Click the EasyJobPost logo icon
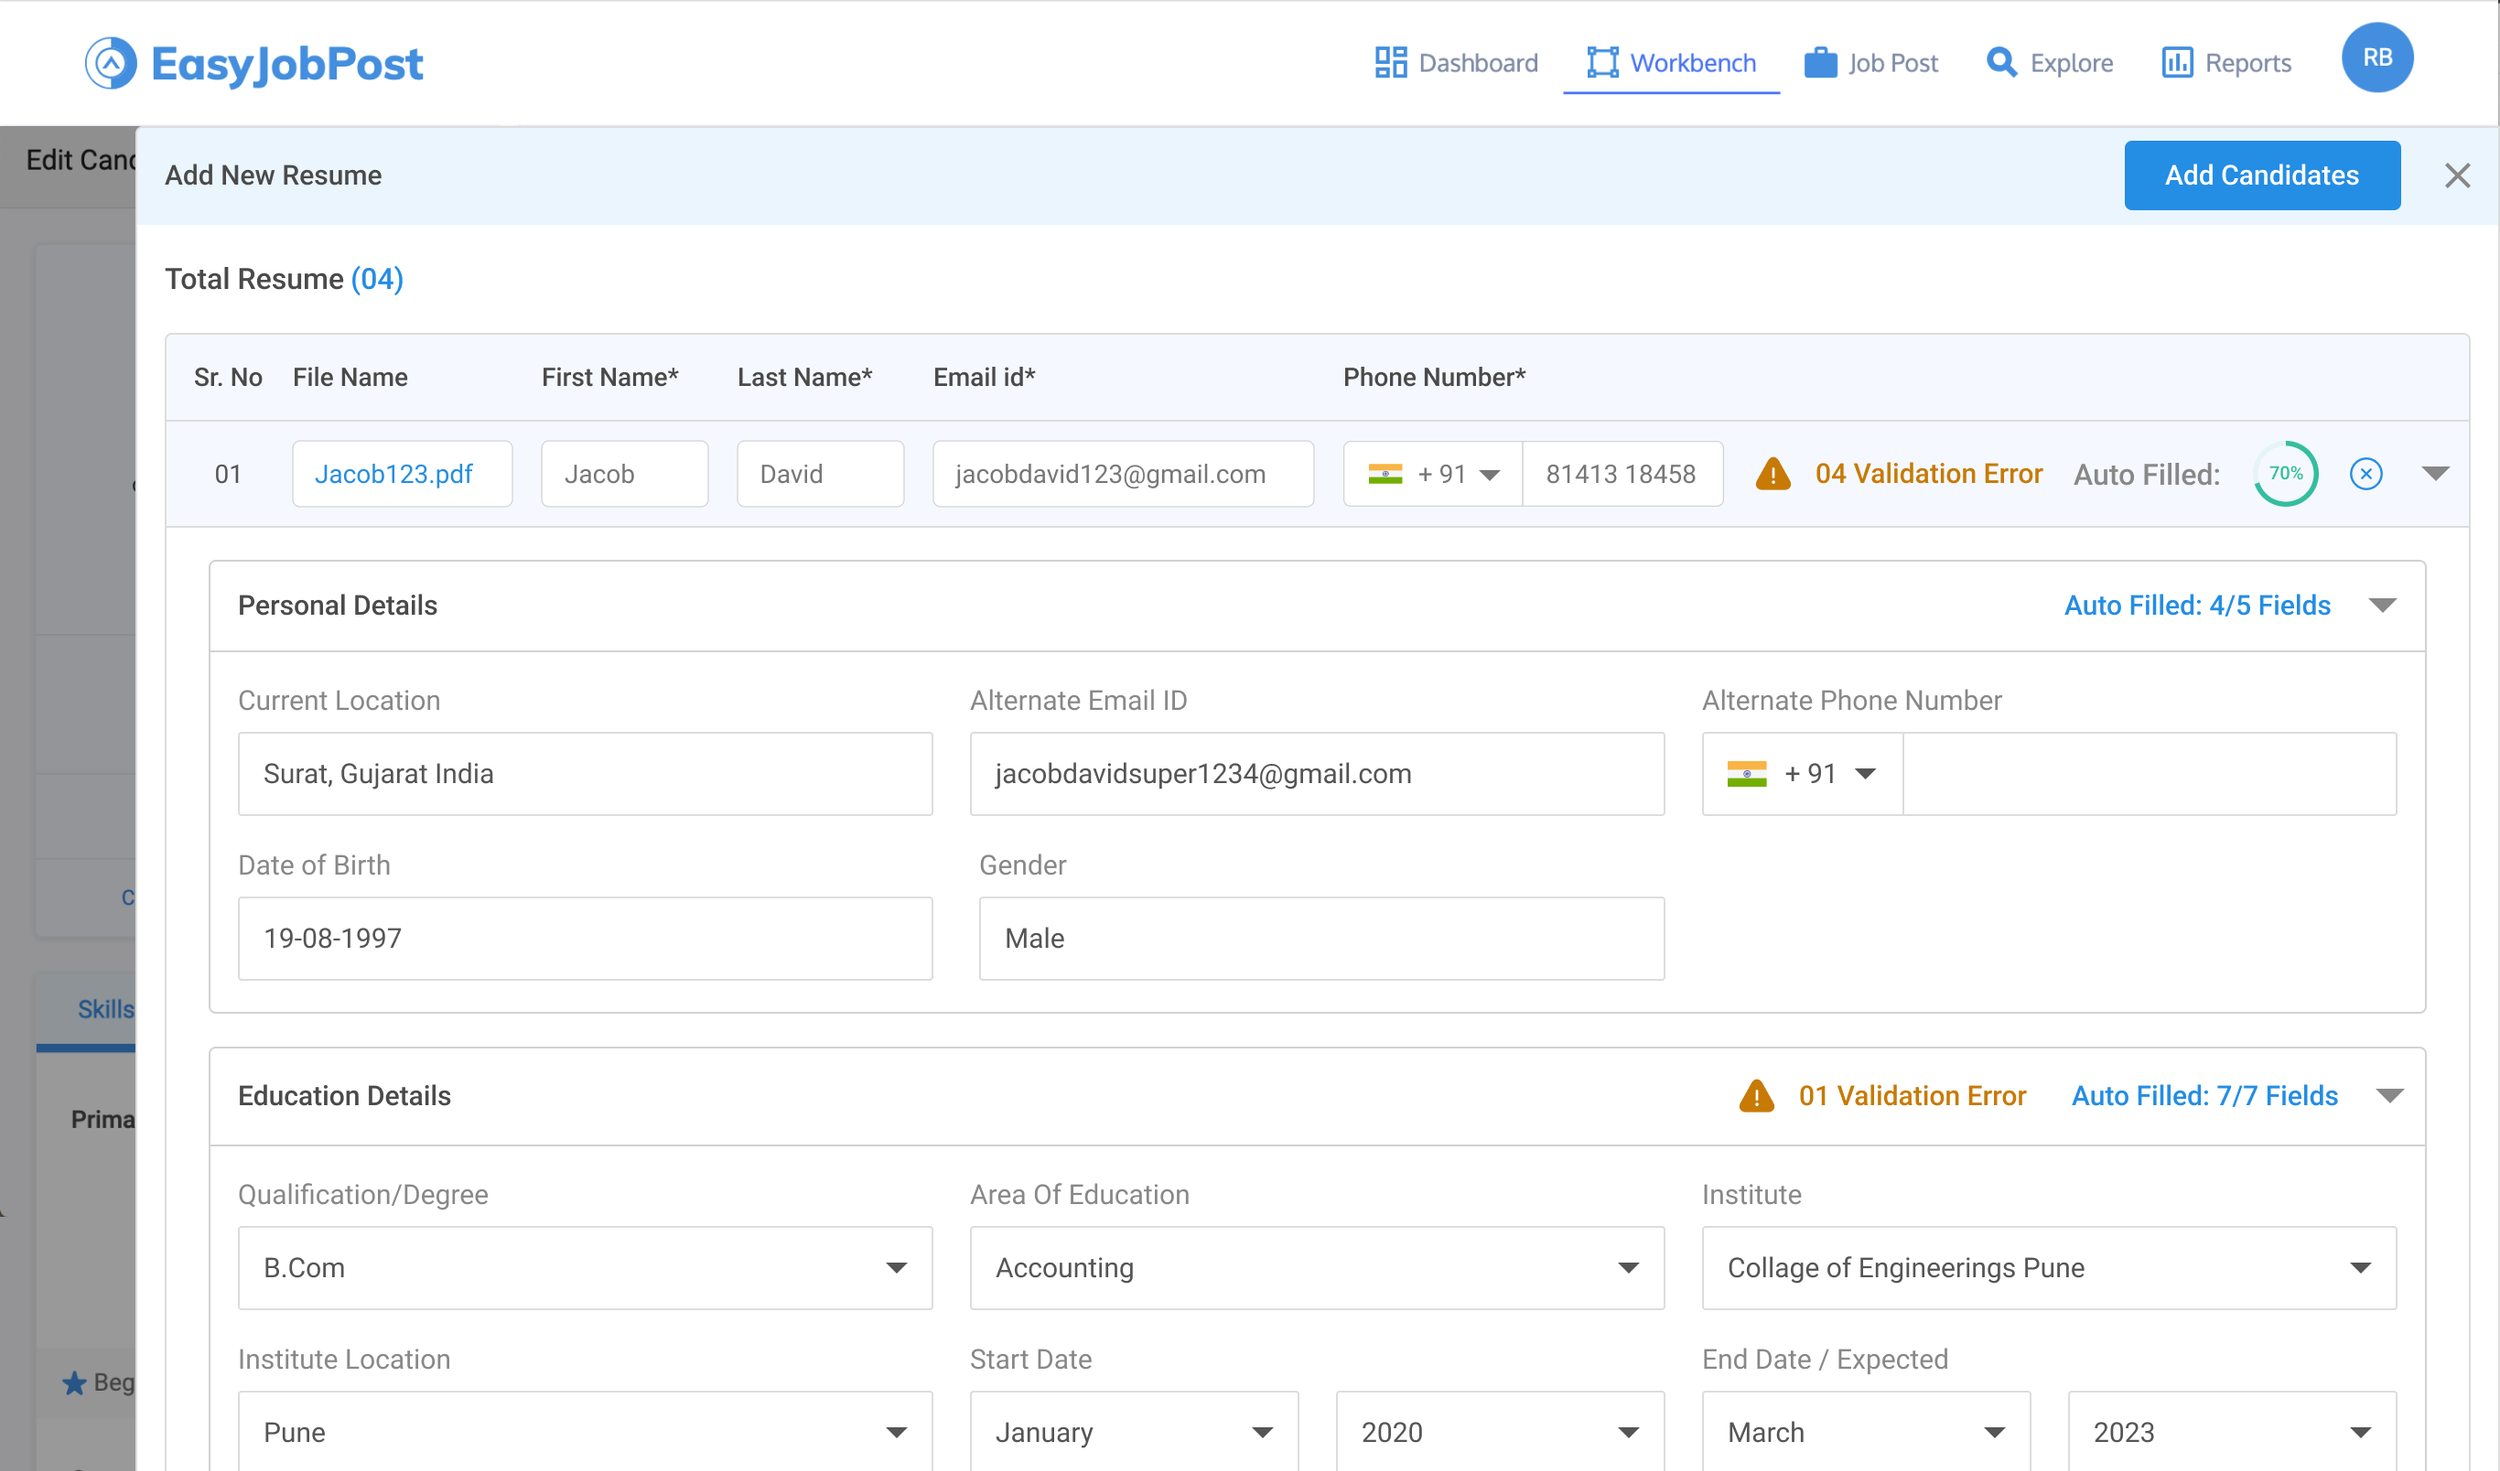 [x=110, y=63]
